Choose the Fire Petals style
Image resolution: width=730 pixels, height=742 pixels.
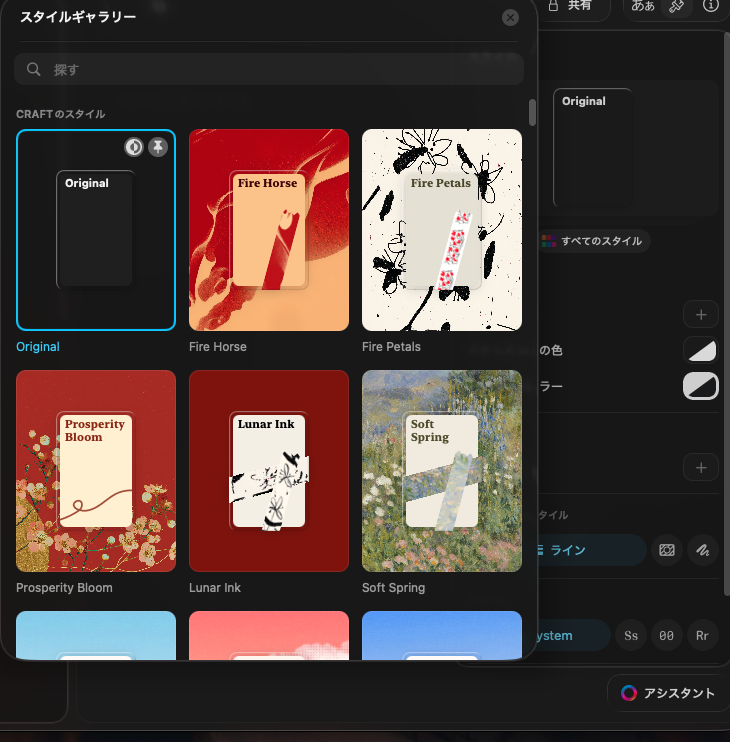tap(441, 230)
